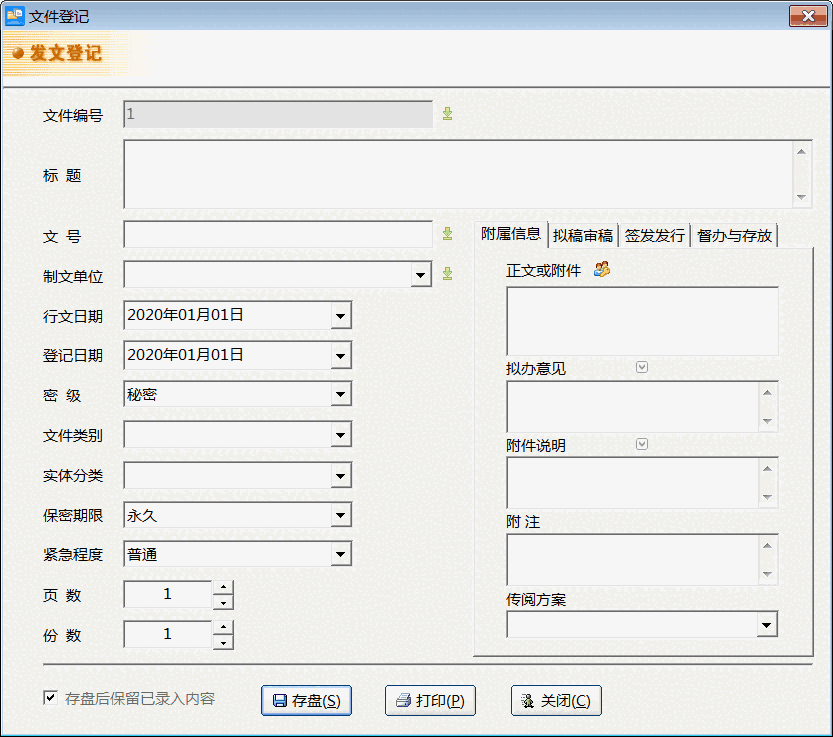Open the 督办与存放 tab

[x=733, y=235]
